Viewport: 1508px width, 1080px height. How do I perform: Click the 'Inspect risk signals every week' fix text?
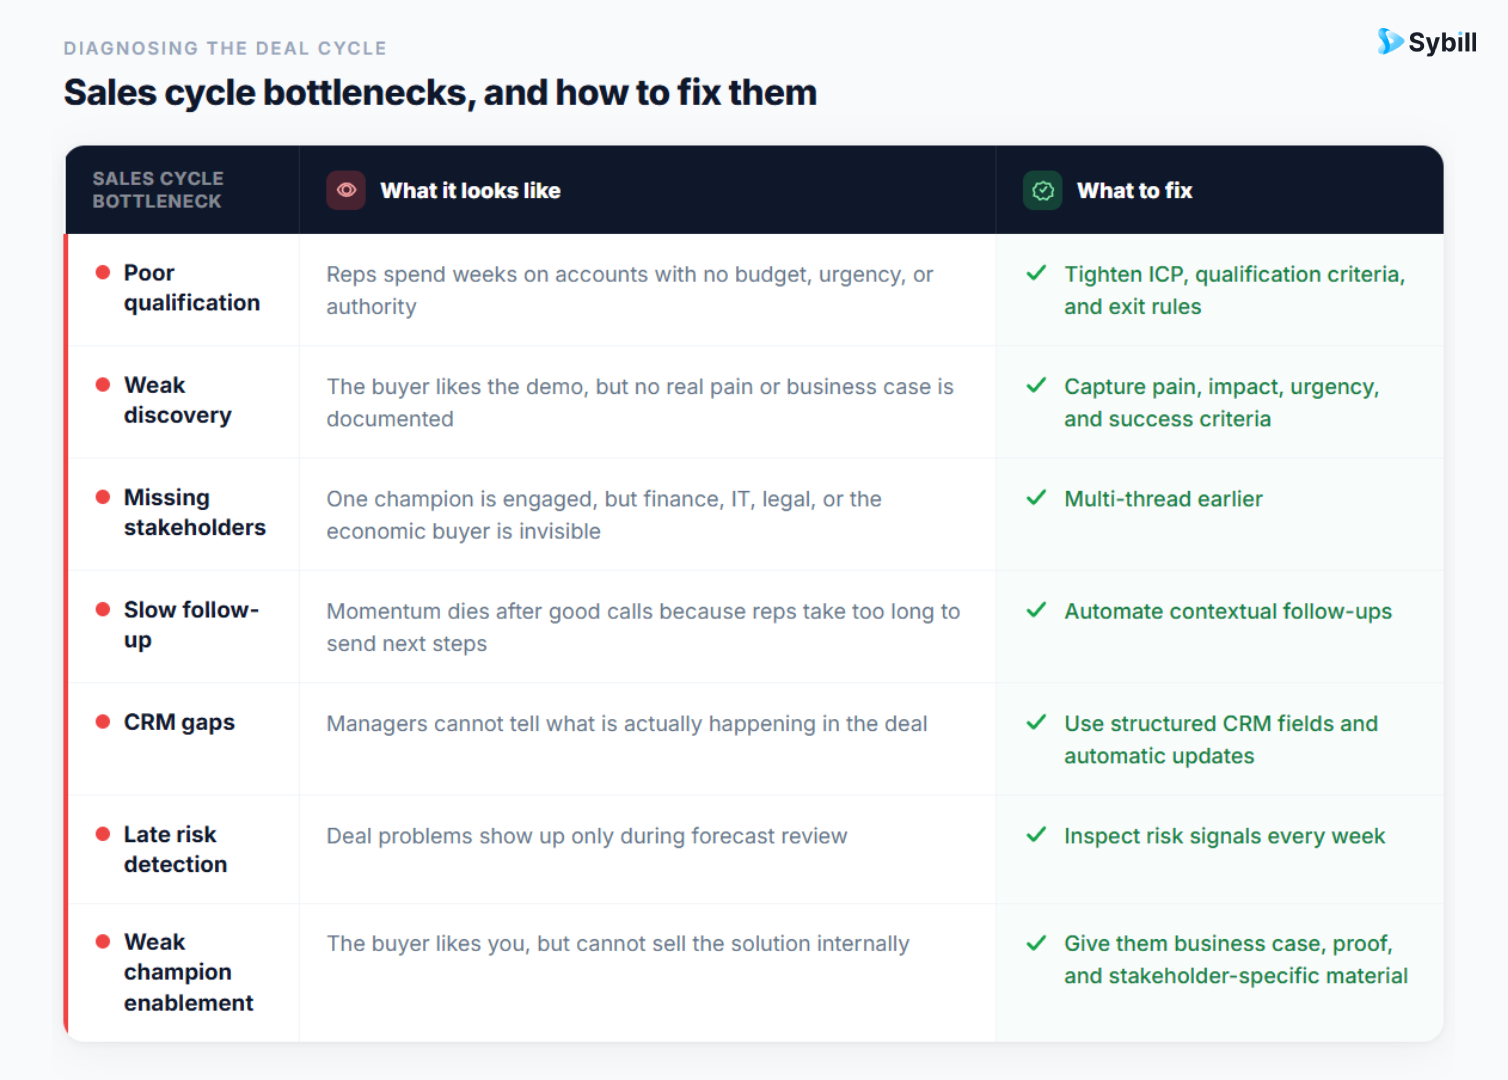pos(1225,836)
